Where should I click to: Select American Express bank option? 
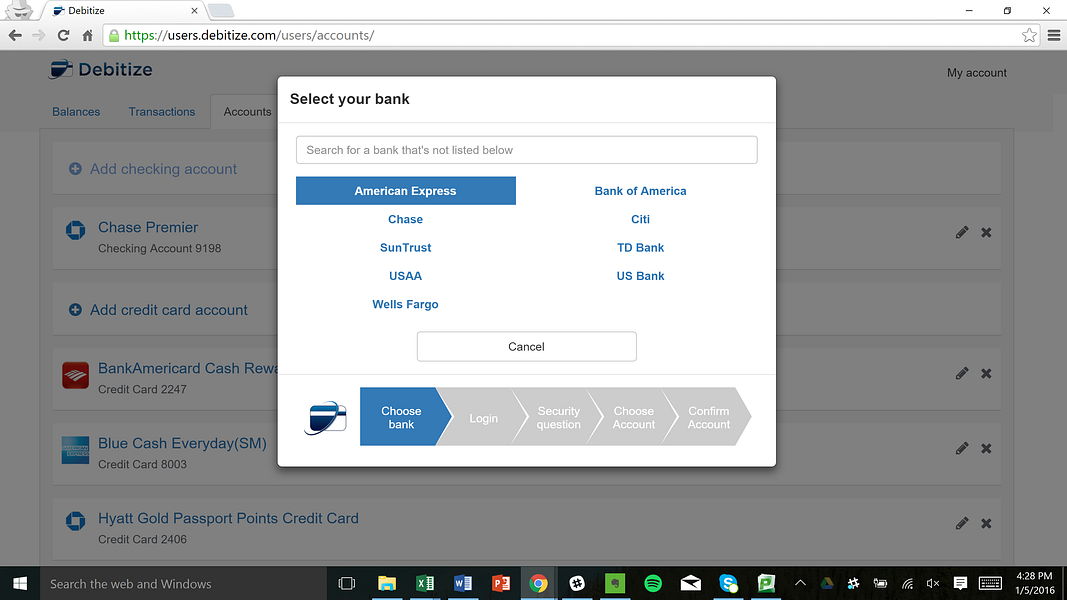pos(406,190)
